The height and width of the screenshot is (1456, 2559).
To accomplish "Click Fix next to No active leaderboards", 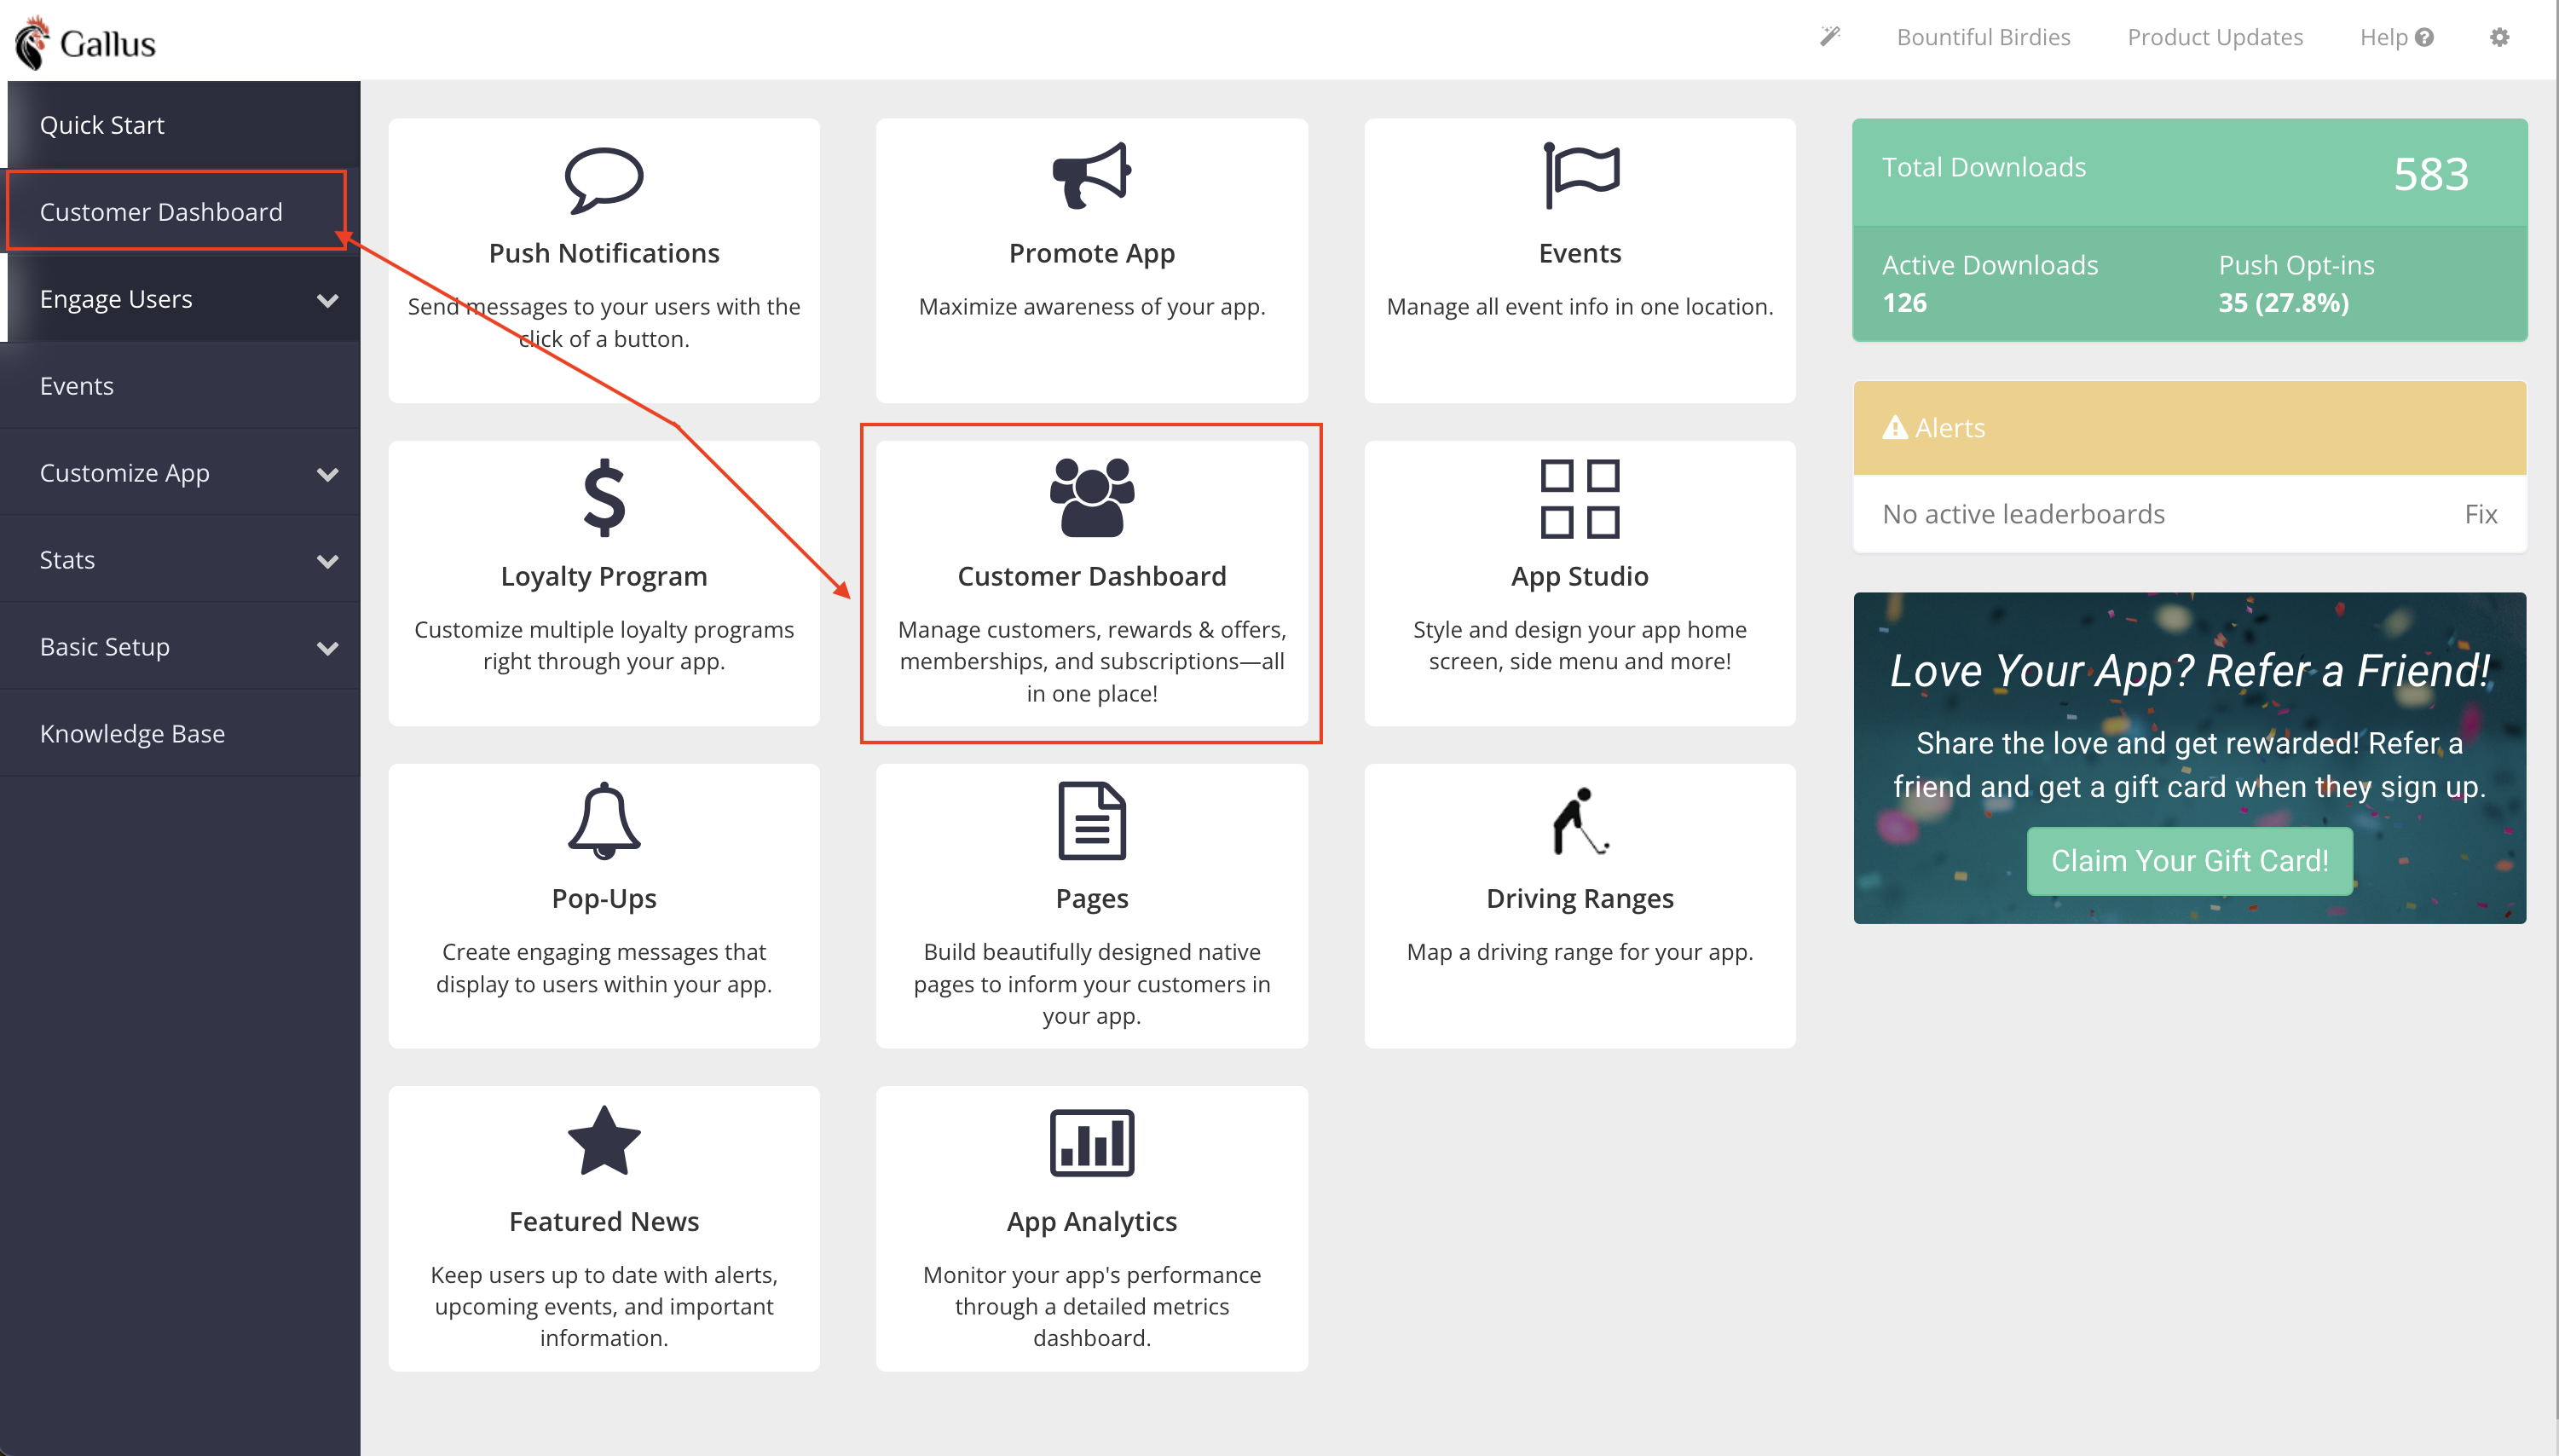I will 2480,514.
